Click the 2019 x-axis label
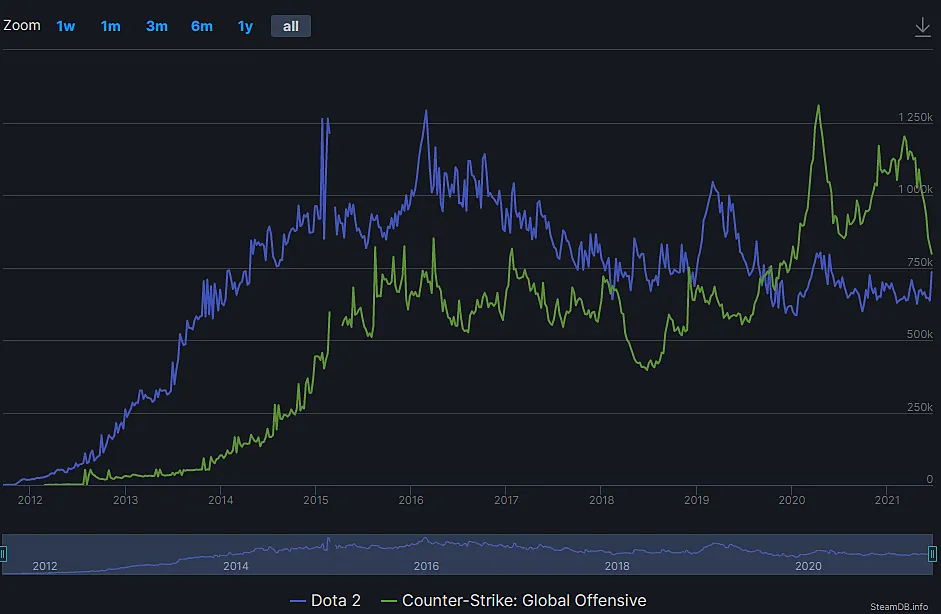Screen dimensions: 941x614 pos(696,500)
